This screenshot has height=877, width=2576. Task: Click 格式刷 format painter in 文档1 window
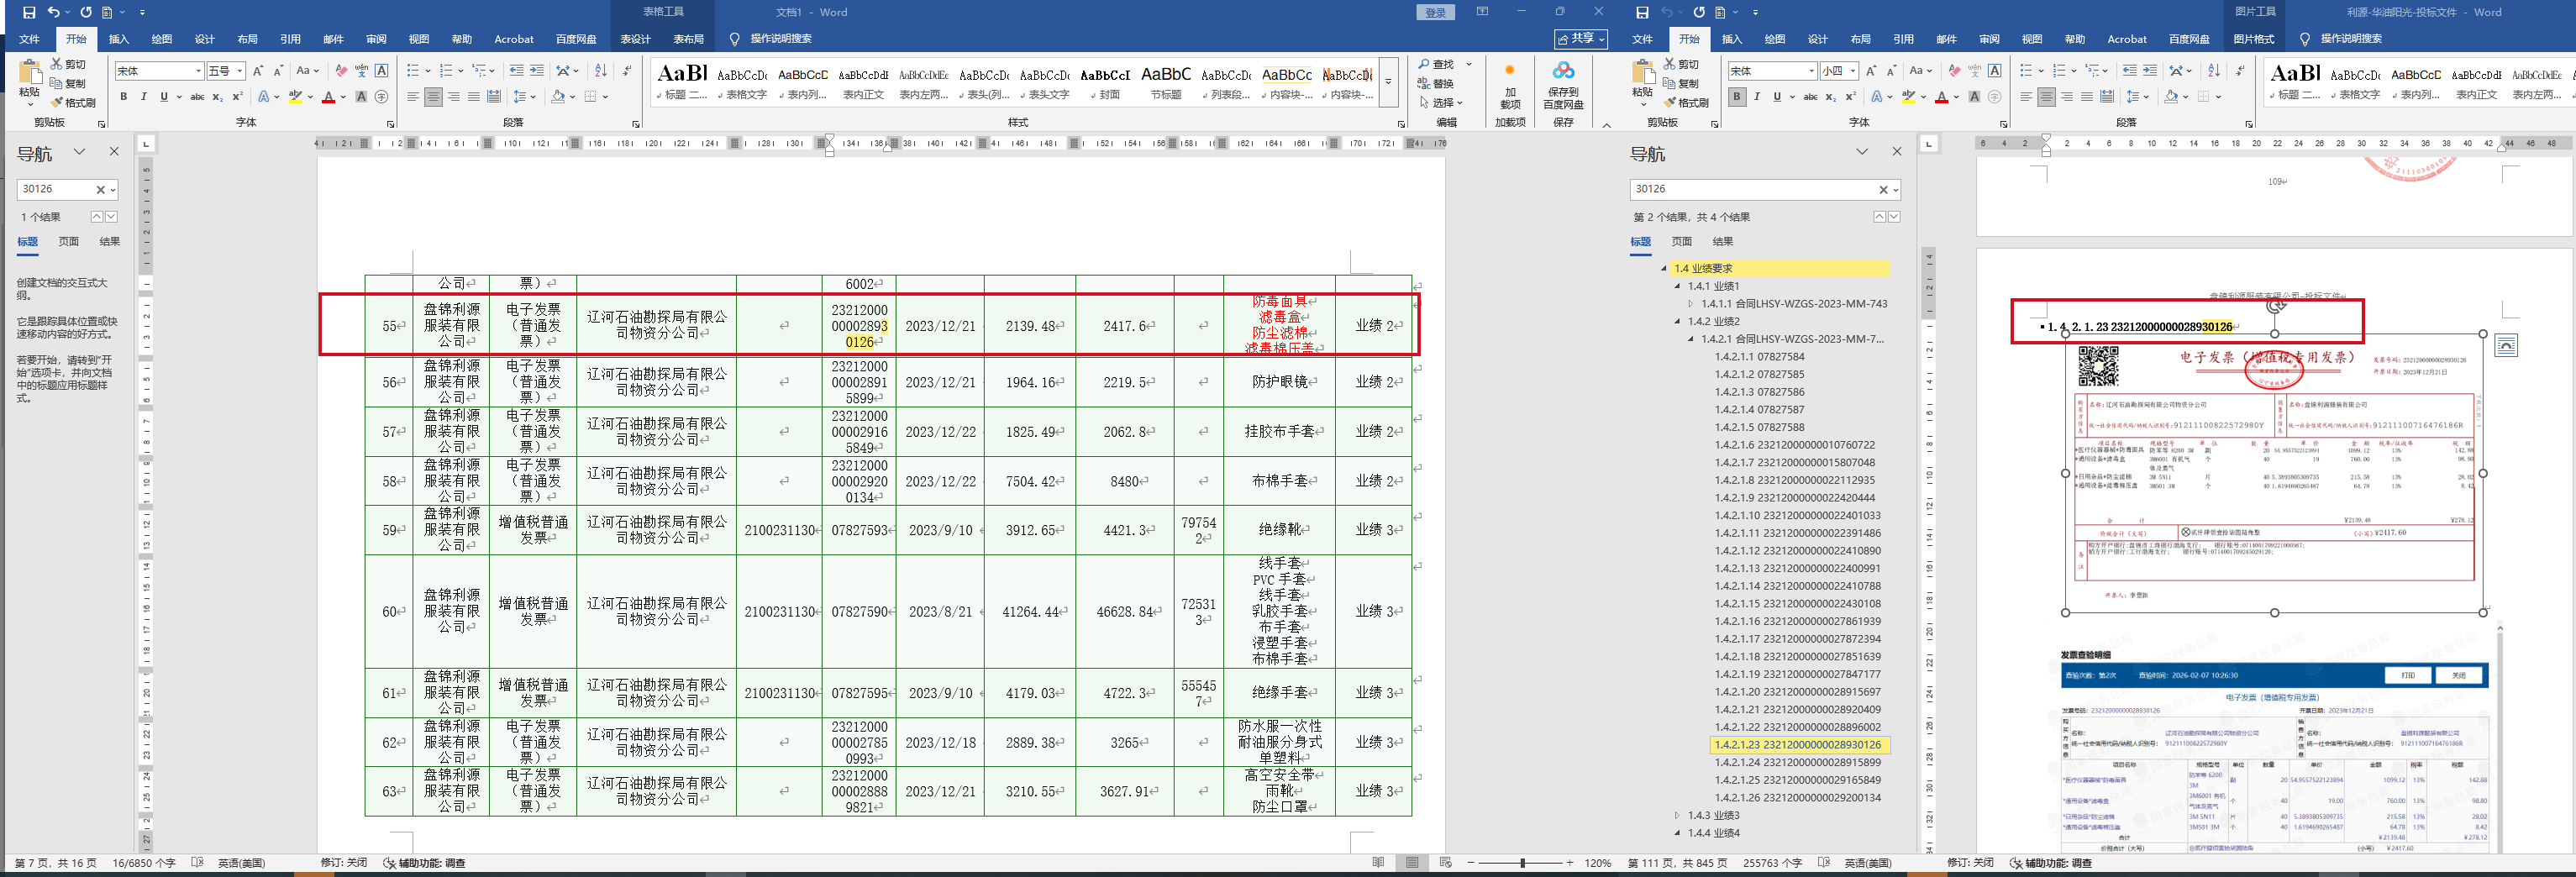[73, 102]
